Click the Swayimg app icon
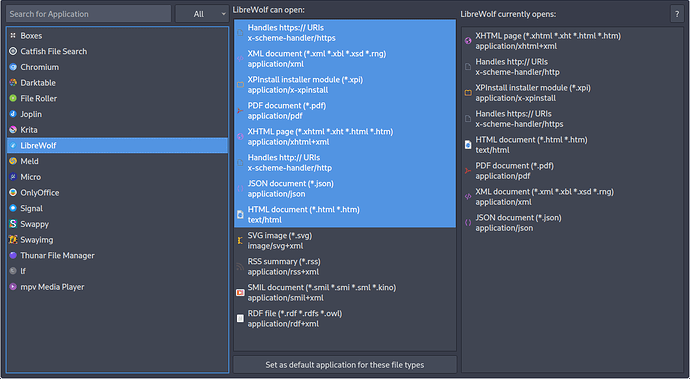 coord(13,240)
